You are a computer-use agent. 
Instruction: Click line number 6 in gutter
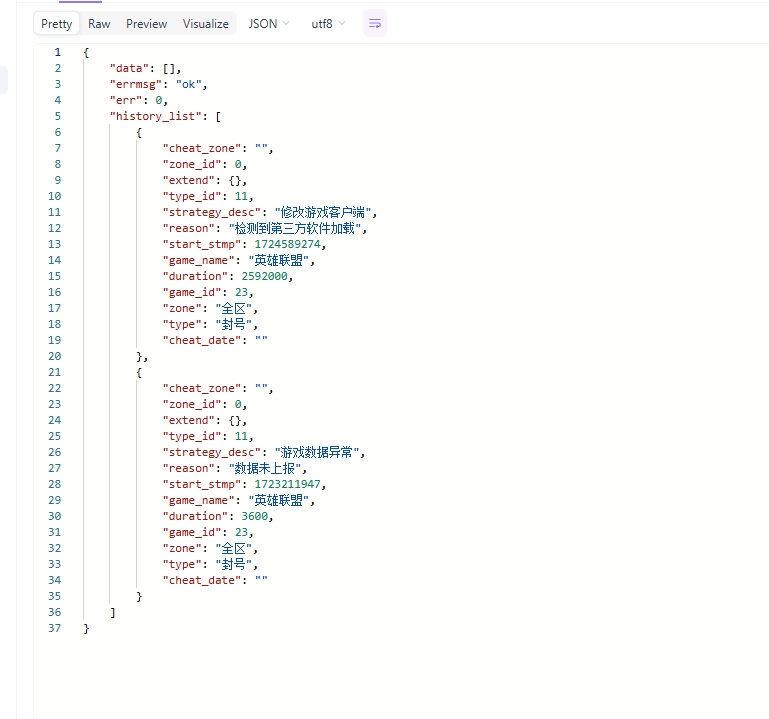(x=58, y=132)
